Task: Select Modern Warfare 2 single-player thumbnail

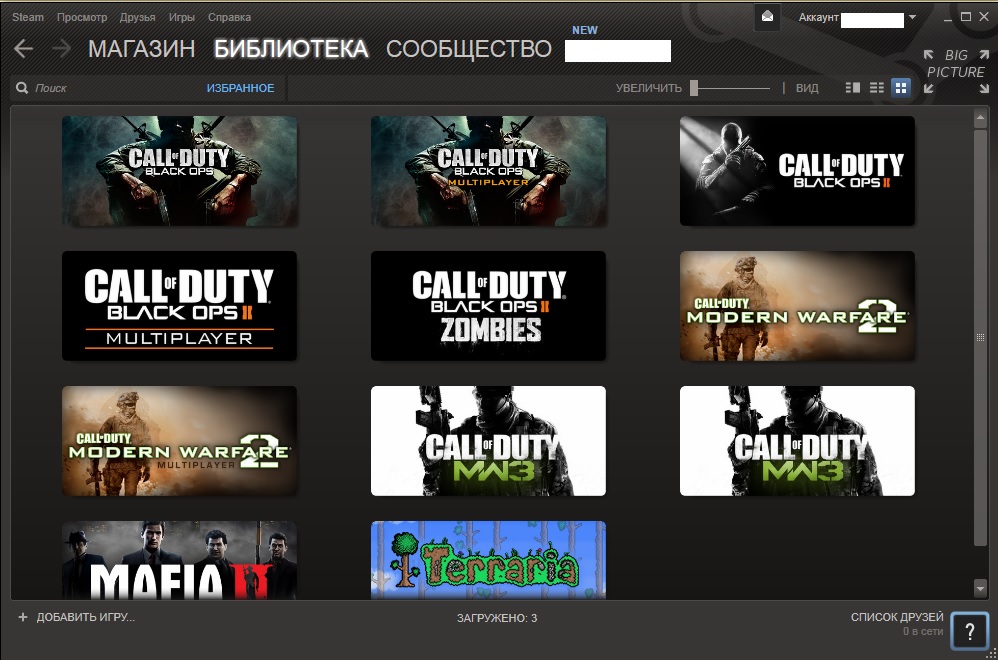Action: [798, 305]
